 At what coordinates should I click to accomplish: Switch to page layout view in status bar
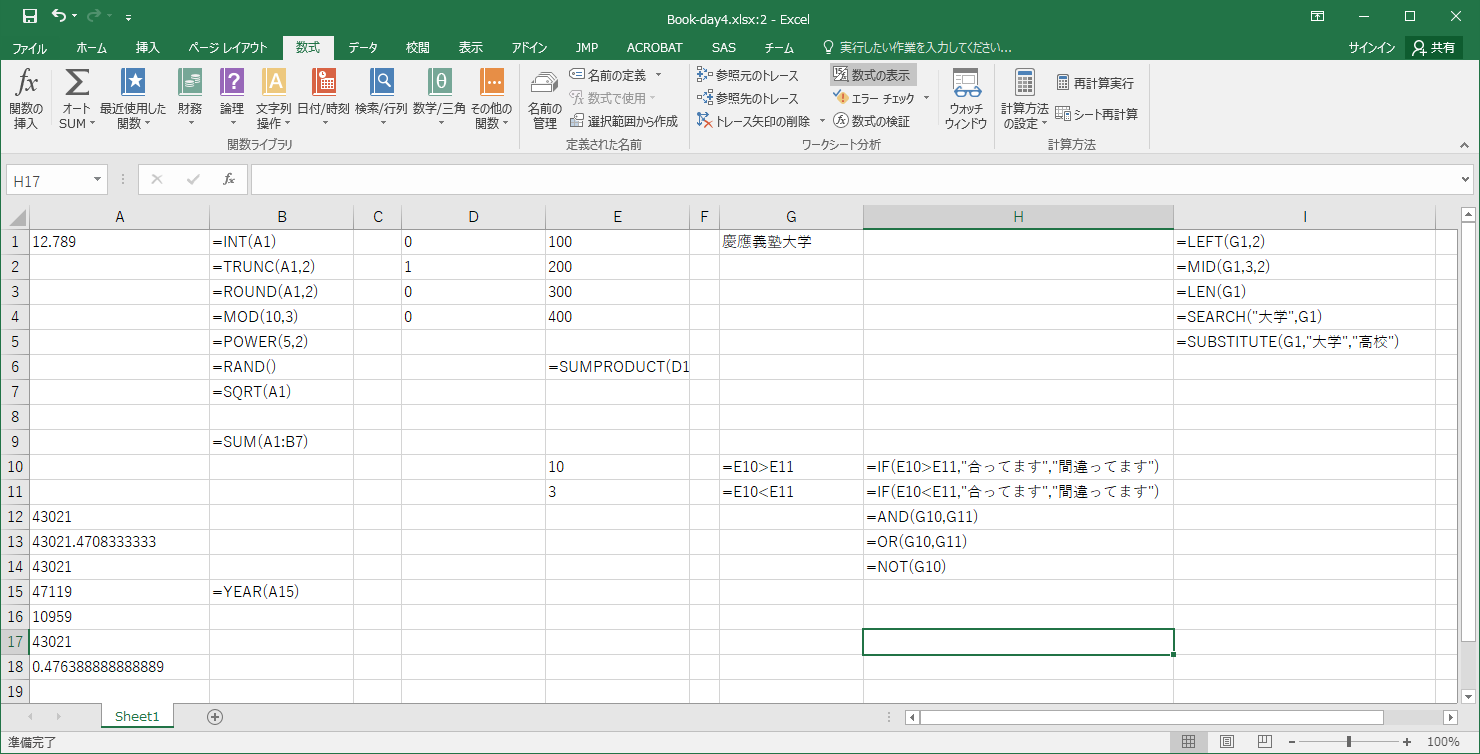pos(1226,742)
